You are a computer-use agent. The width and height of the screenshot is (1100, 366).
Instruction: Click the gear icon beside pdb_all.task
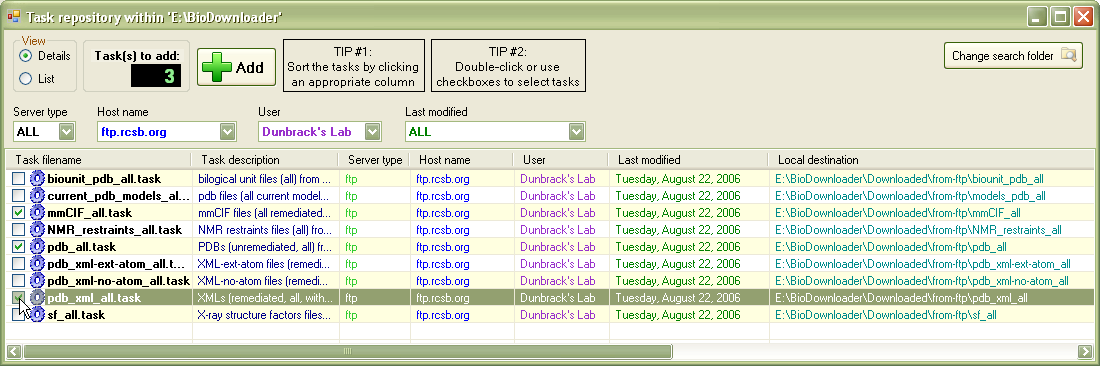pyautogui.click(x=37, y=247)
